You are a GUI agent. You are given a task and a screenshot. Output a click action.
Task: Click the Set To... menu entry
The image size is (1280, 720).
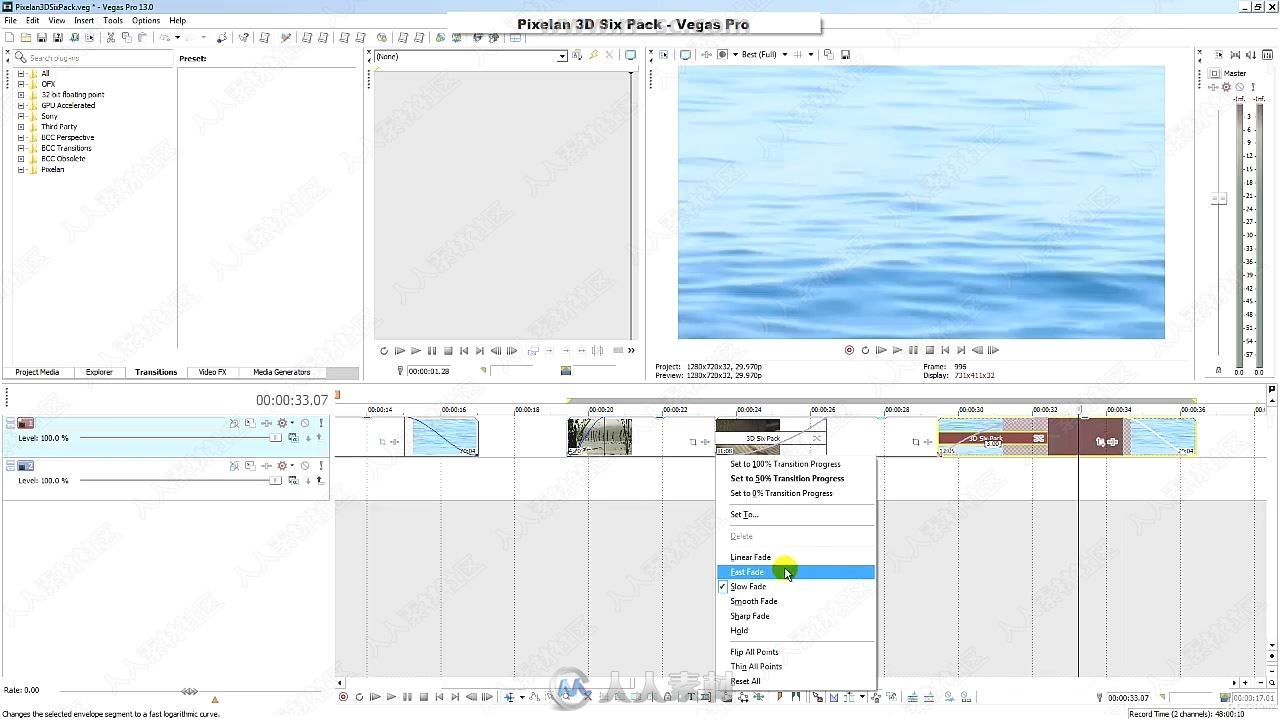796,514
